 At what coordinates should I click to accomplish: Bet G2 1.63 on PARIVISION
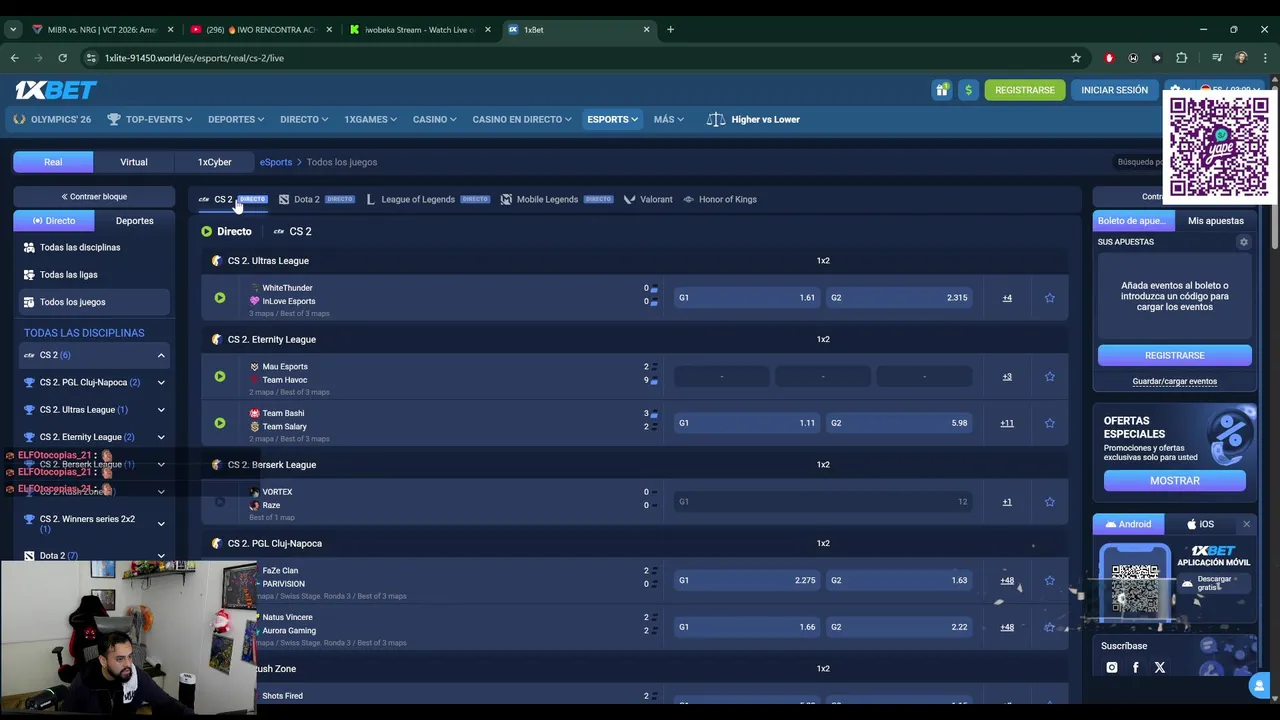pyautogui.click(x=899, y=580)
